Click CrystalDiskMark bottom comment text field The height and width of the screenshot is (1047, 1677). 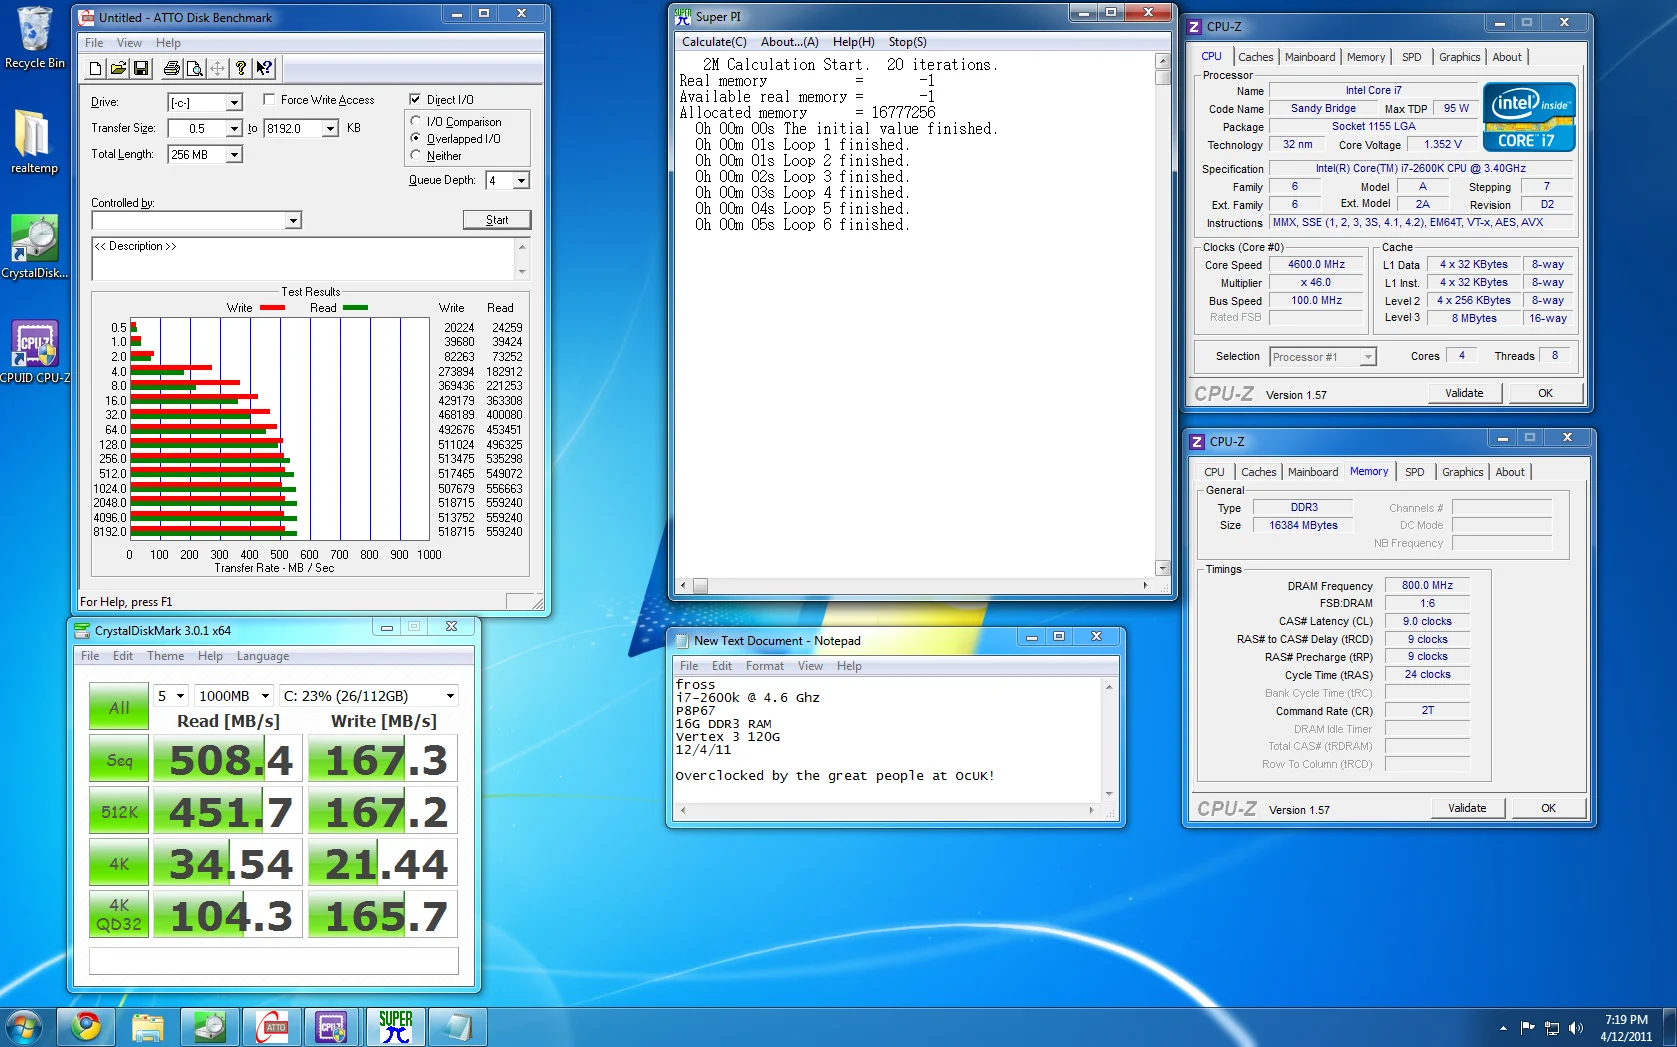pos(274,960)
